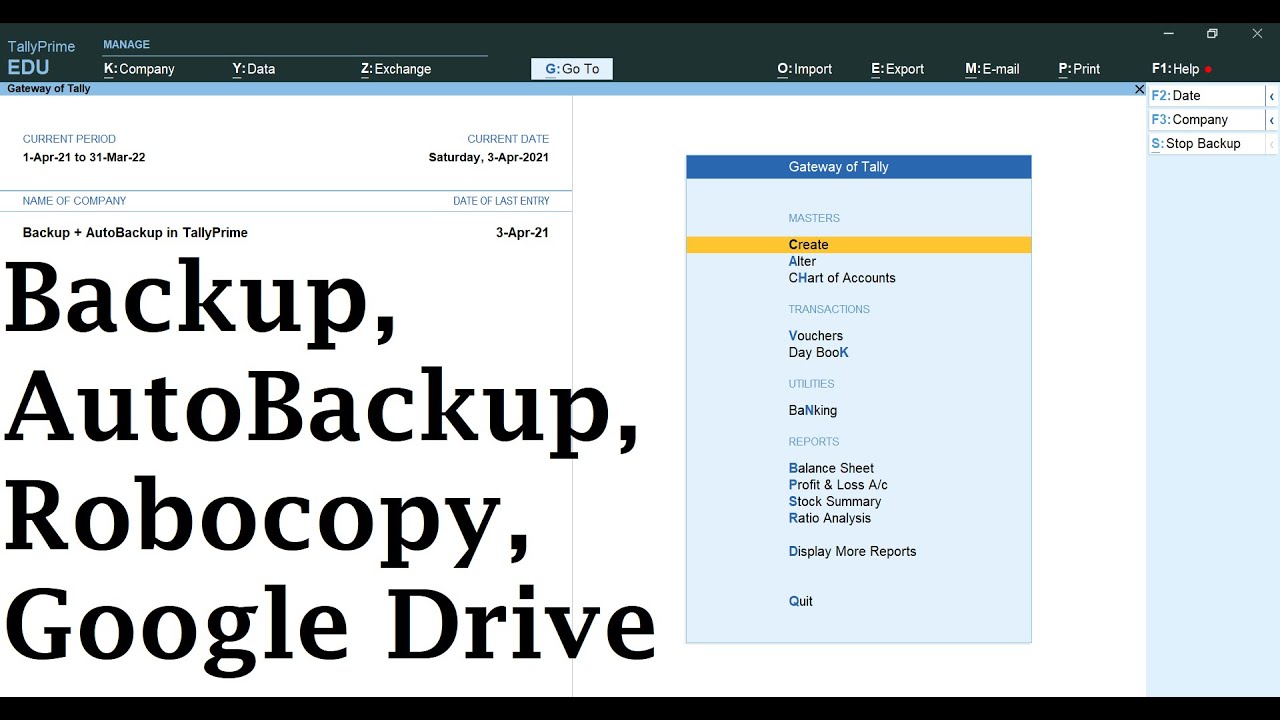Close the Gateway of Tally screen
Viewport: 1280px width, 720px height.
point(1139,89)
